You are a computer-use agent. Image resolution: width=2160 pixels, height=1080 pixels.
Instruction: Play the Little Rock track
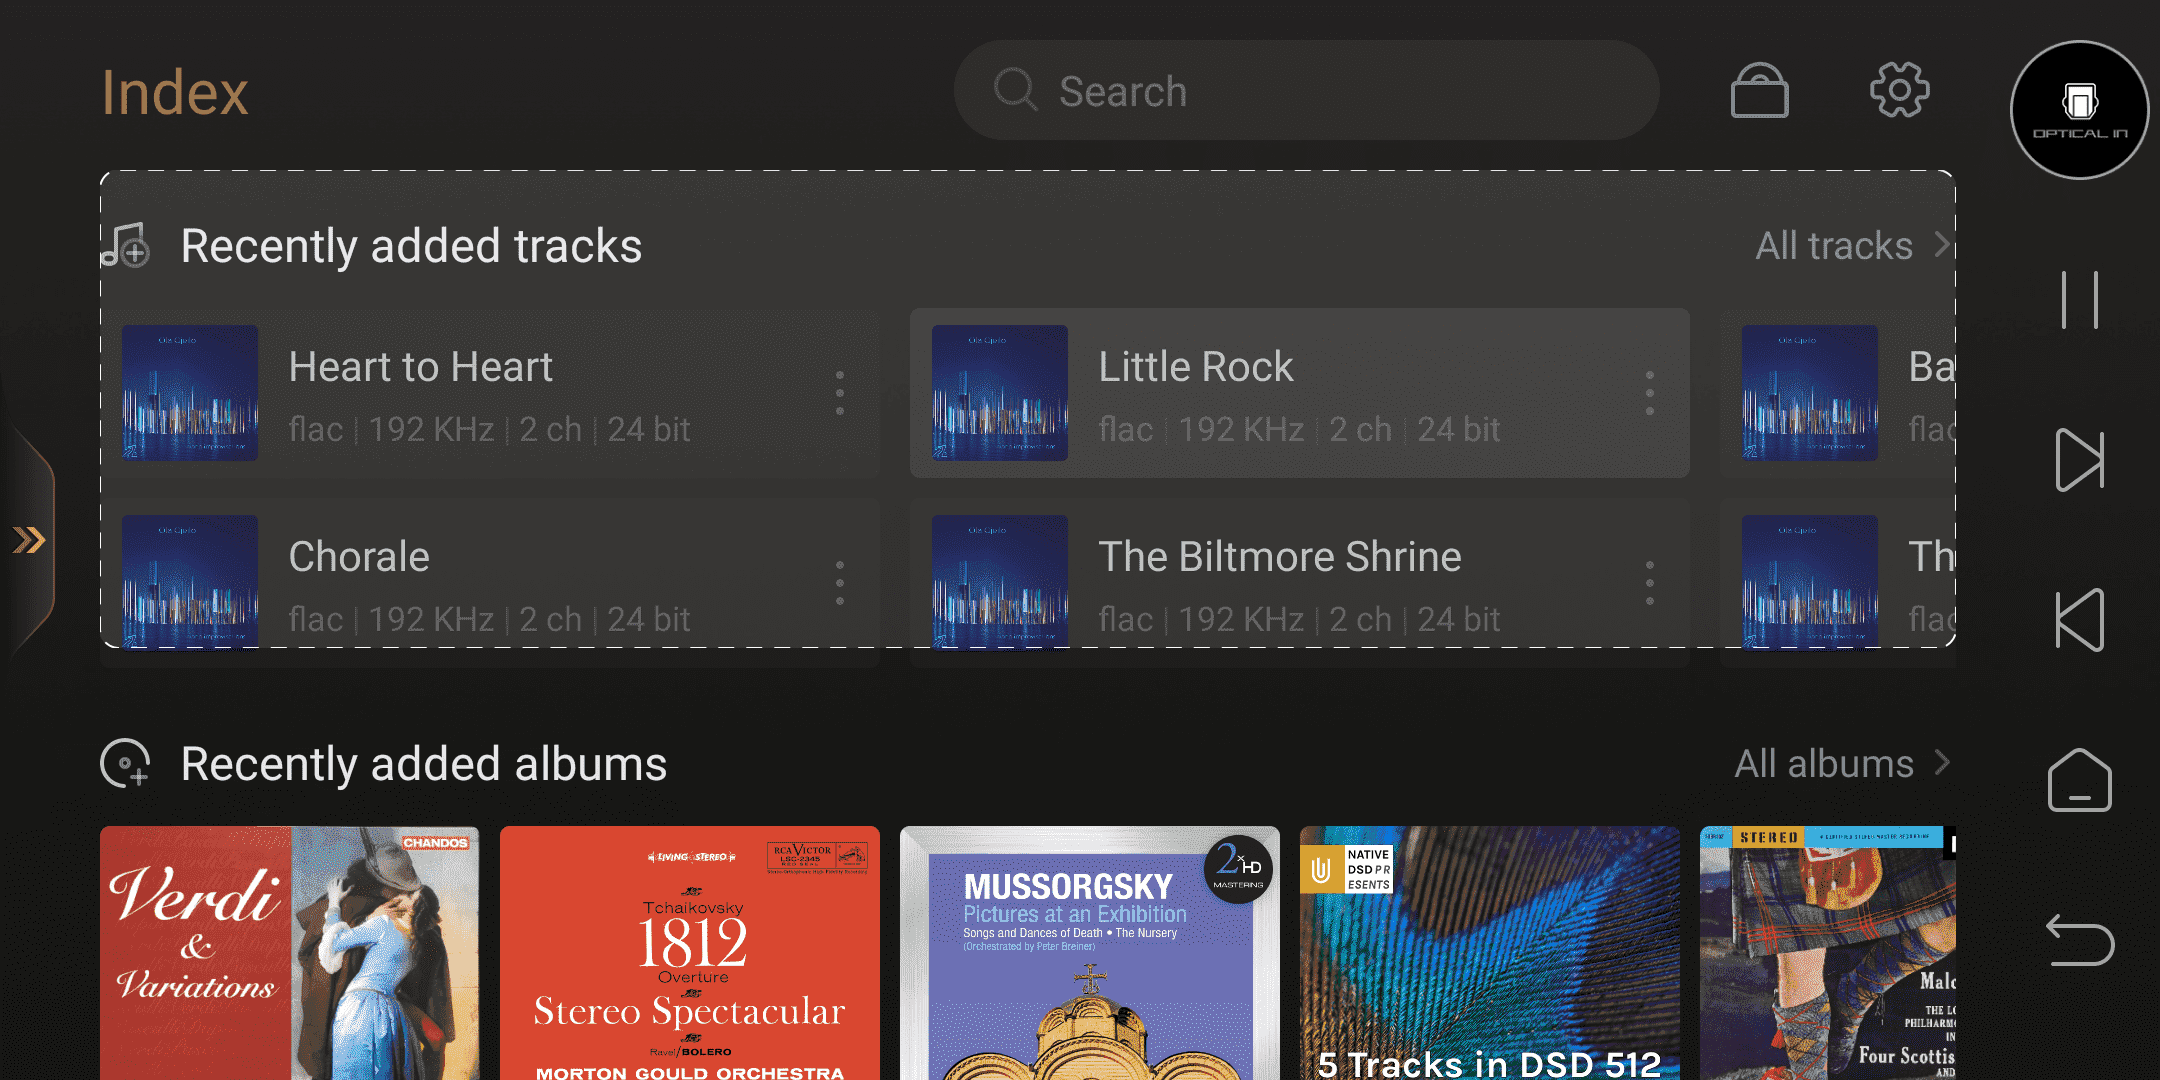(1300, 393)
